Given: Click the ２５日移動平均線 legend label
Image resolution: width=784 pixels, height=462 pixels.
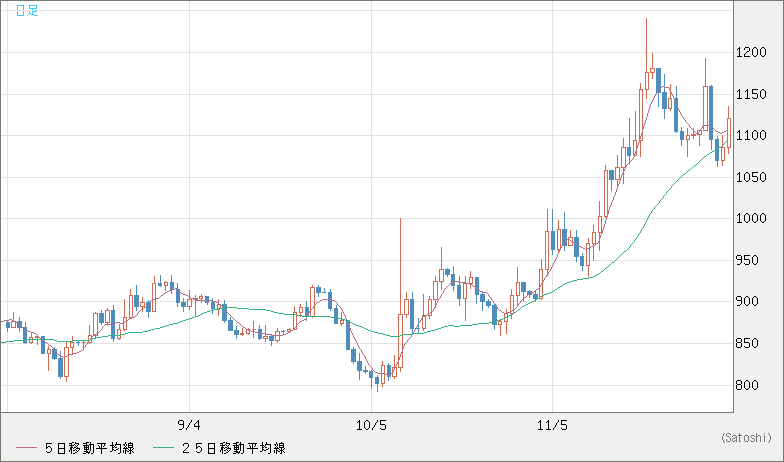Looking at the screenshot, I should pyautogui.click(x=233, y=448).
